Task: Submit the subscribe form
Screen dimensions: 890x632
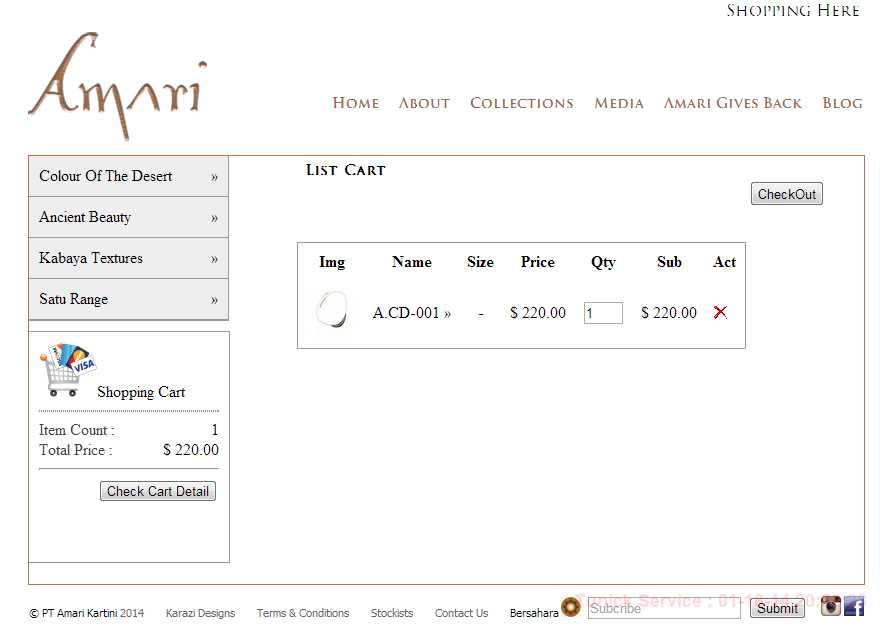Action: click(x=777, y=608)
